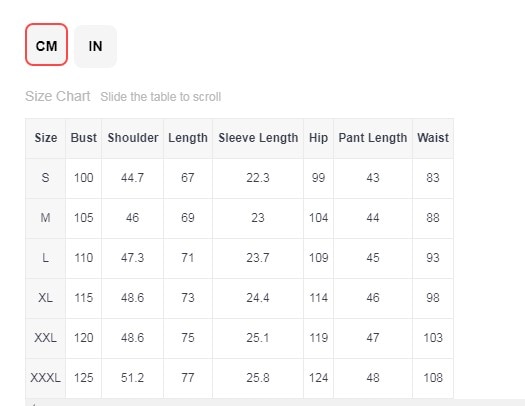
Task: Click the Length column header
Action: point(188,138)
